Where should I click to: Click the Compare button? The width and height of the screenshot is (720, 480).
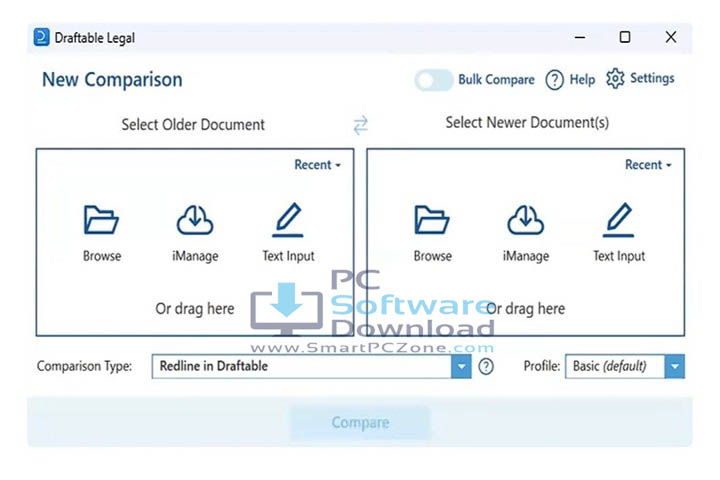(360, 422)
